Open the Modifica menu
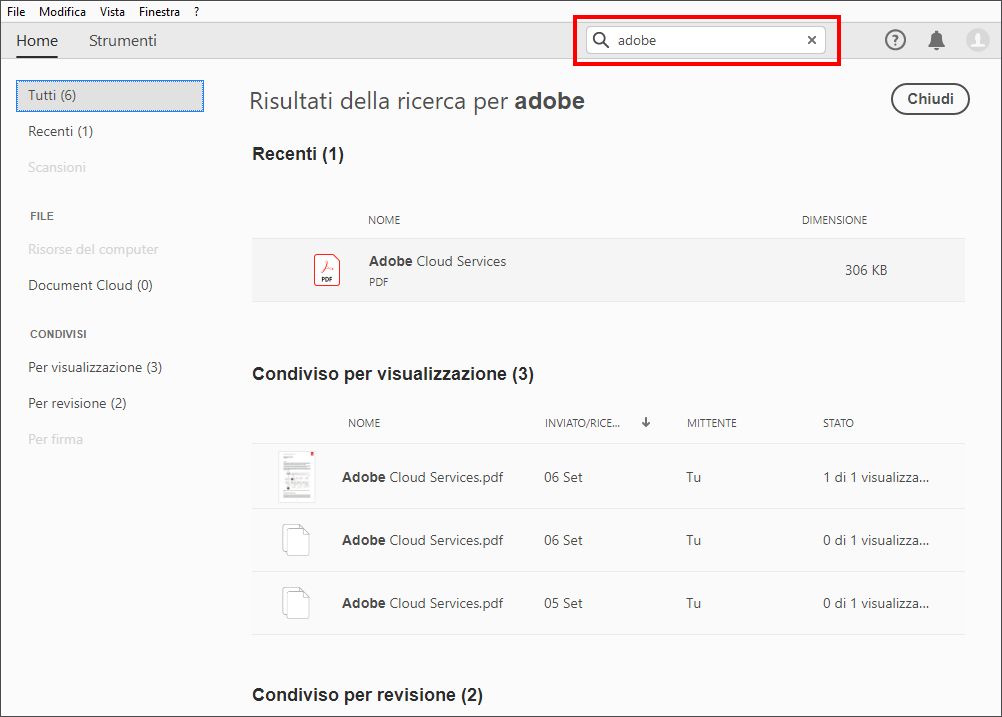Screen dimensions: 1002x717 point(62,12)
